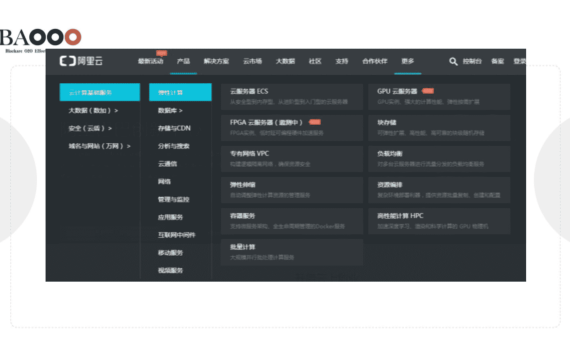
Task: Choose 移动服务 subcategory
Action: pos(170,253)
